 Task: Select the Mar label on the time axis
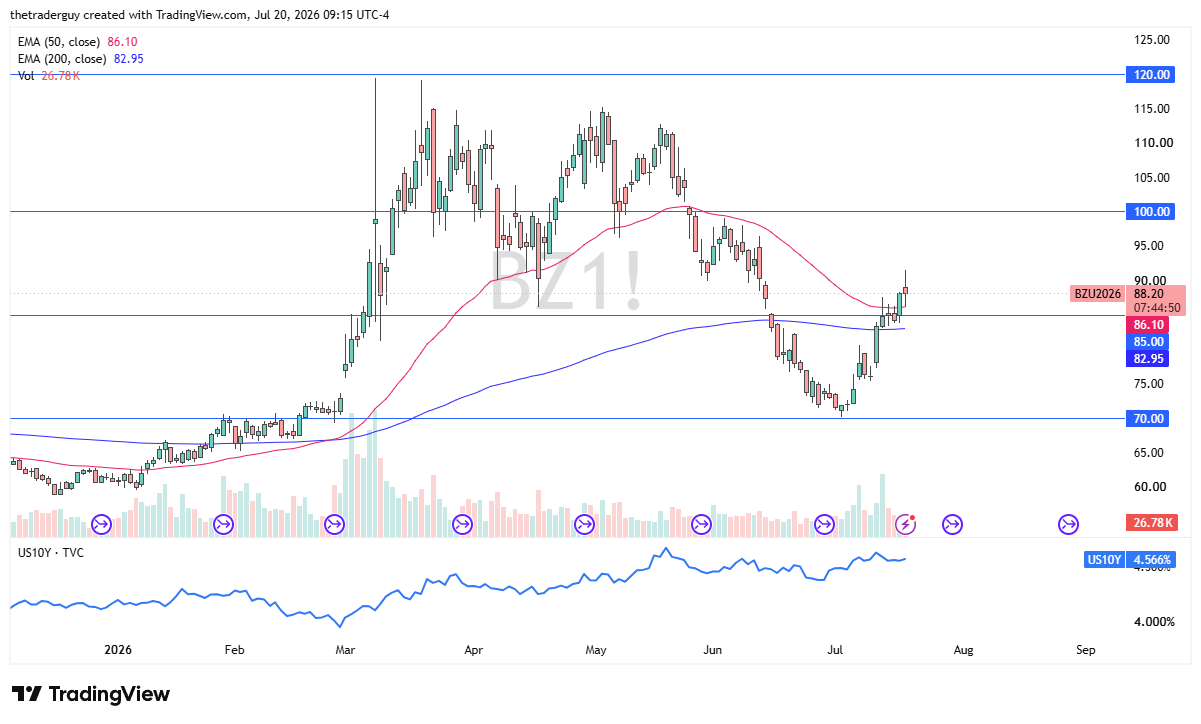345,650
